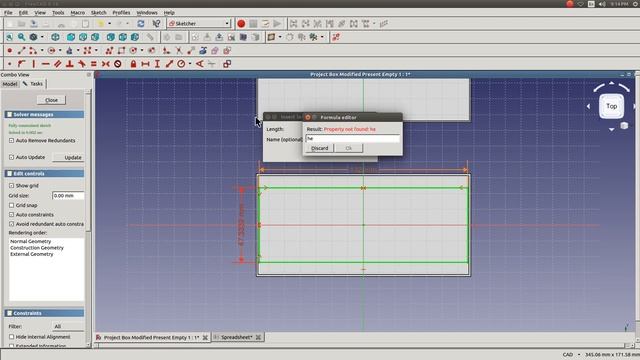Open the draw style dropdown arrow
640x360 pixels.
pos(42,37)
